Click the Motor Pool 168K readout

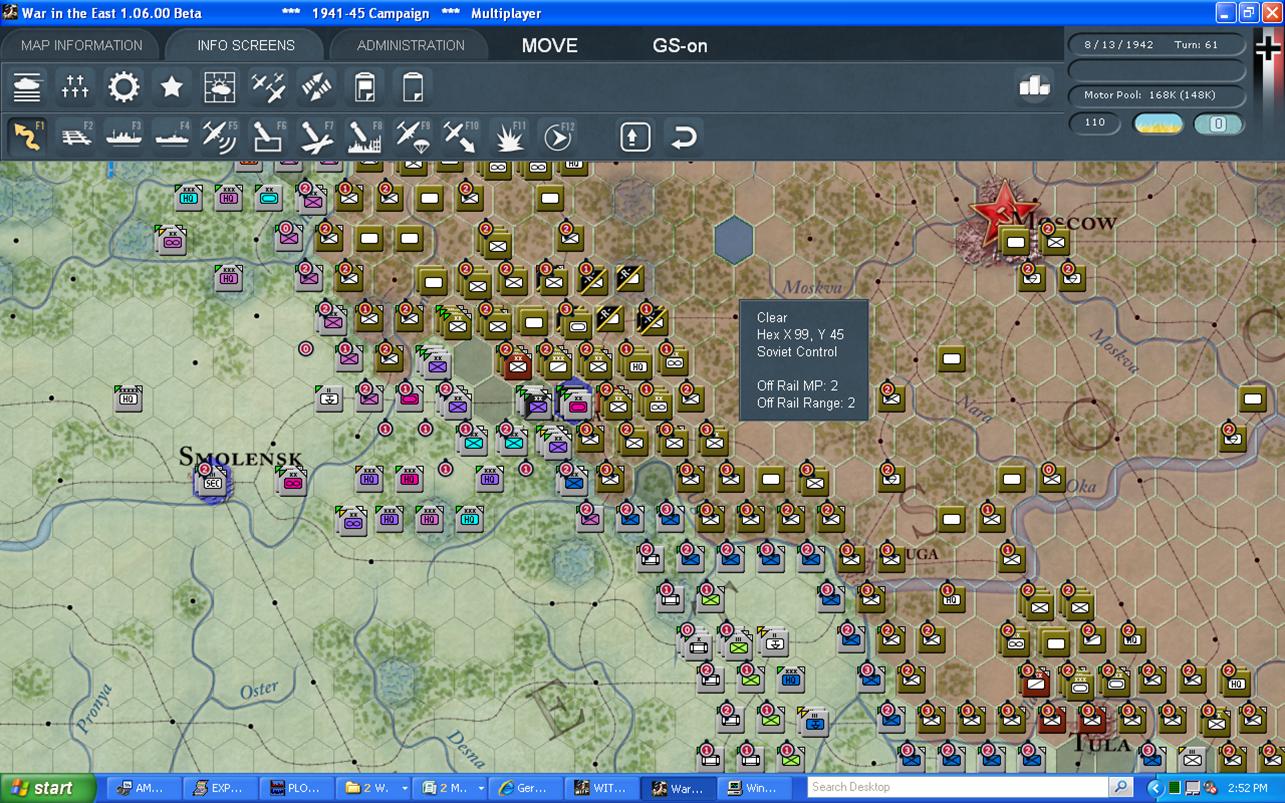point(1157,96)
